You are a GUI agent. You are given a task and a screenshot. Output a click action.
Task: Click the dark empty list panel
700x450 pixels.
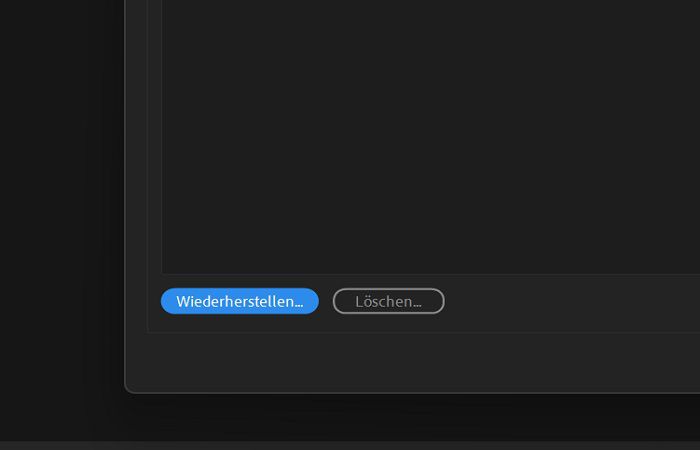(431, 136)
